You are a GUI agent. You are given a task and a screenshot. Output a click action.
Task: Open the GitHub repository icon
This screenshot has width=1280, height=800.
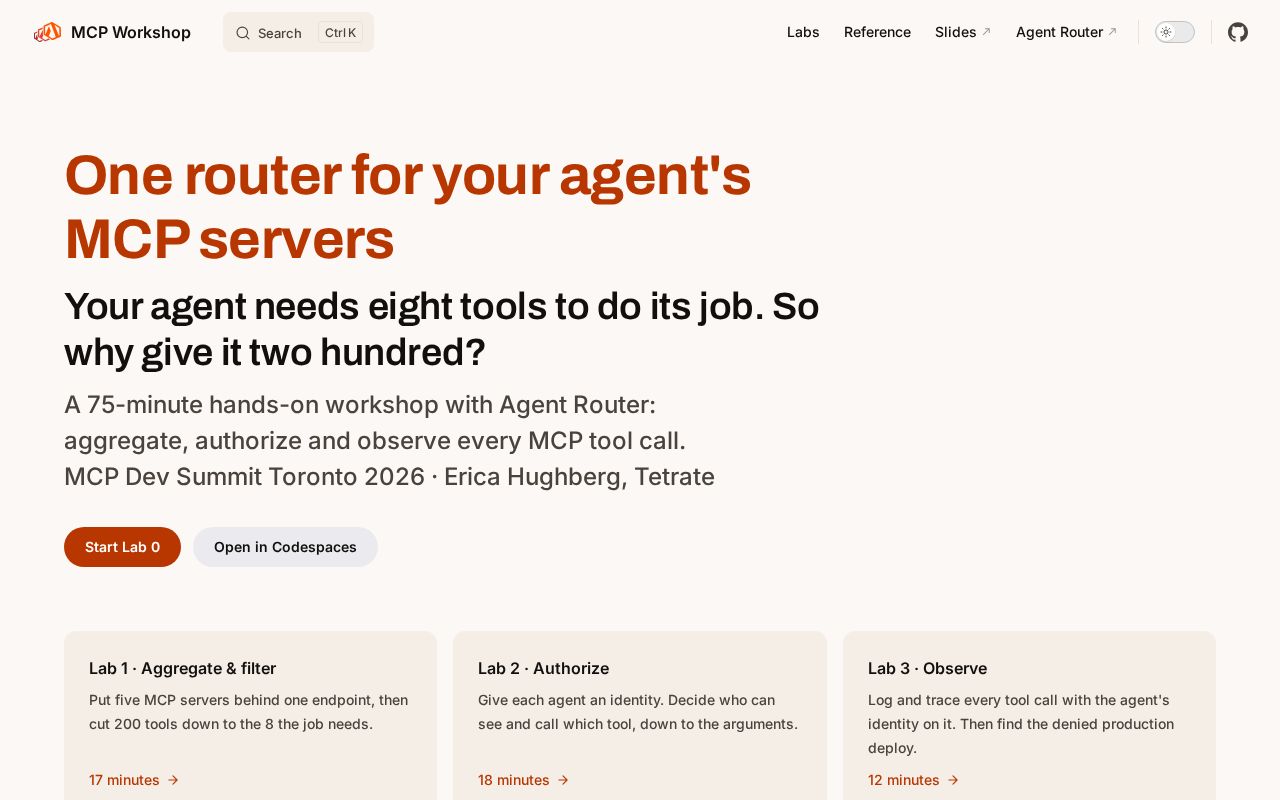tap(1238, 32)
